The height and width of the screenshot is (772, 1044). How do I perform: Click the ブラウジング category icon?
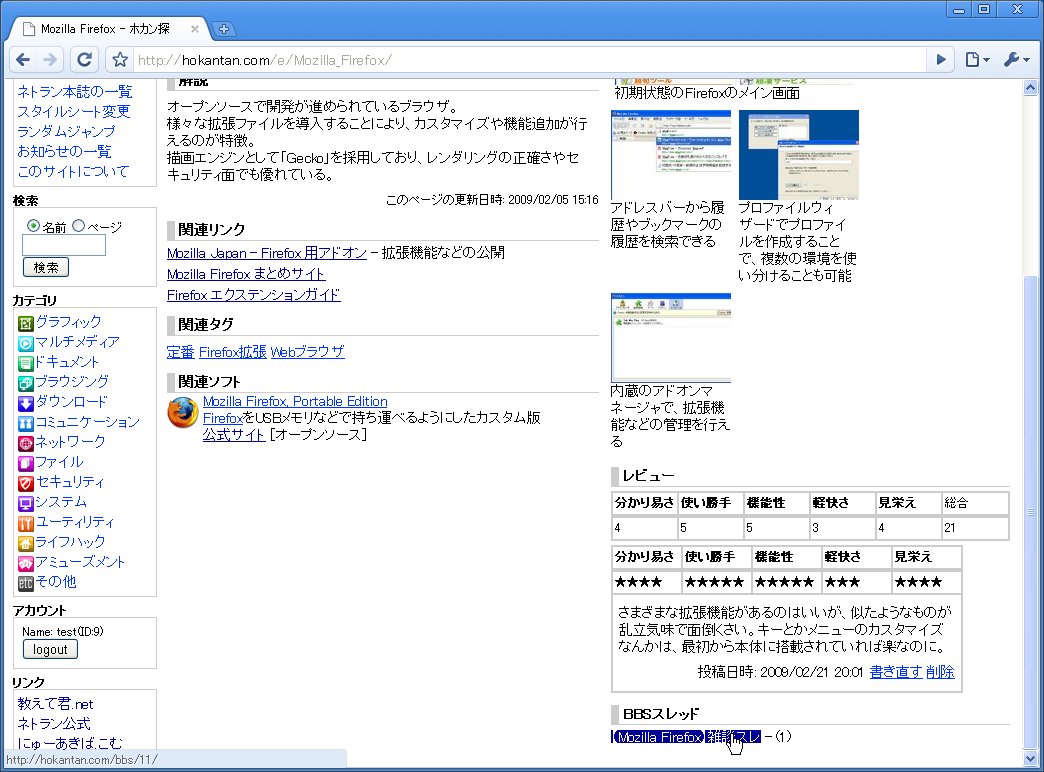[25, 384]
